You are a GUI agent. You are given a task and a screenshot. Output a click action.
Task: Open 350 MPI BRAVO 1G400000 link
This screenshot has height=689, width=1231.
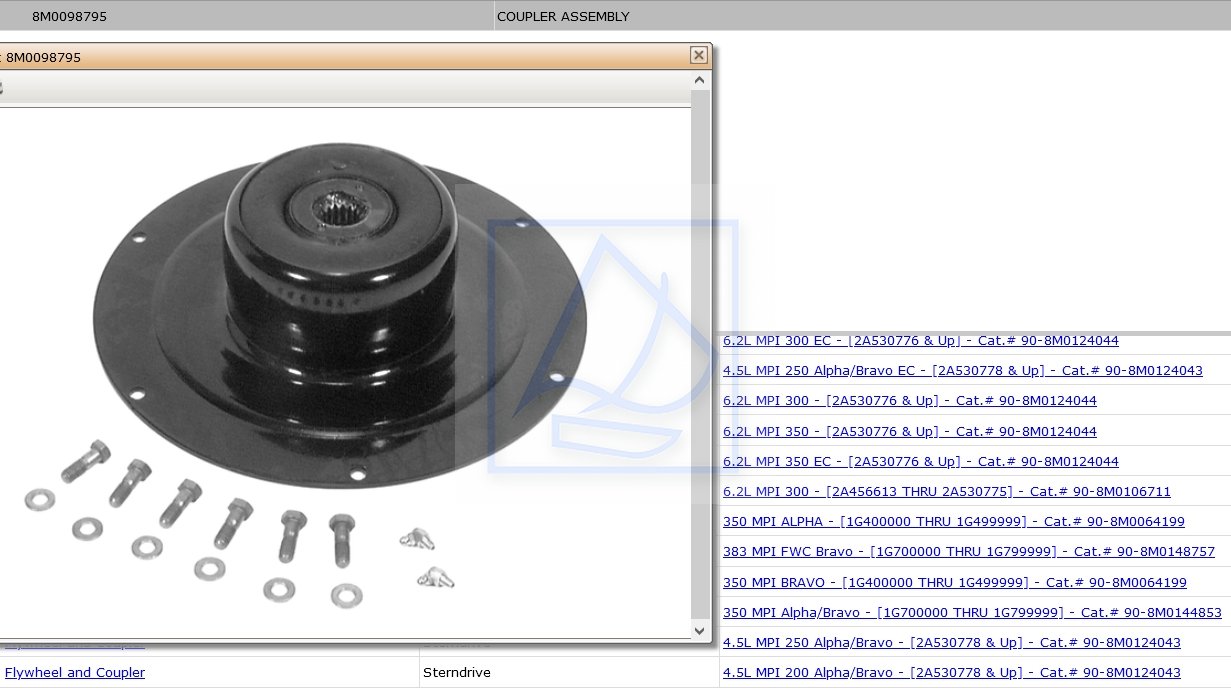pos(955,583)
